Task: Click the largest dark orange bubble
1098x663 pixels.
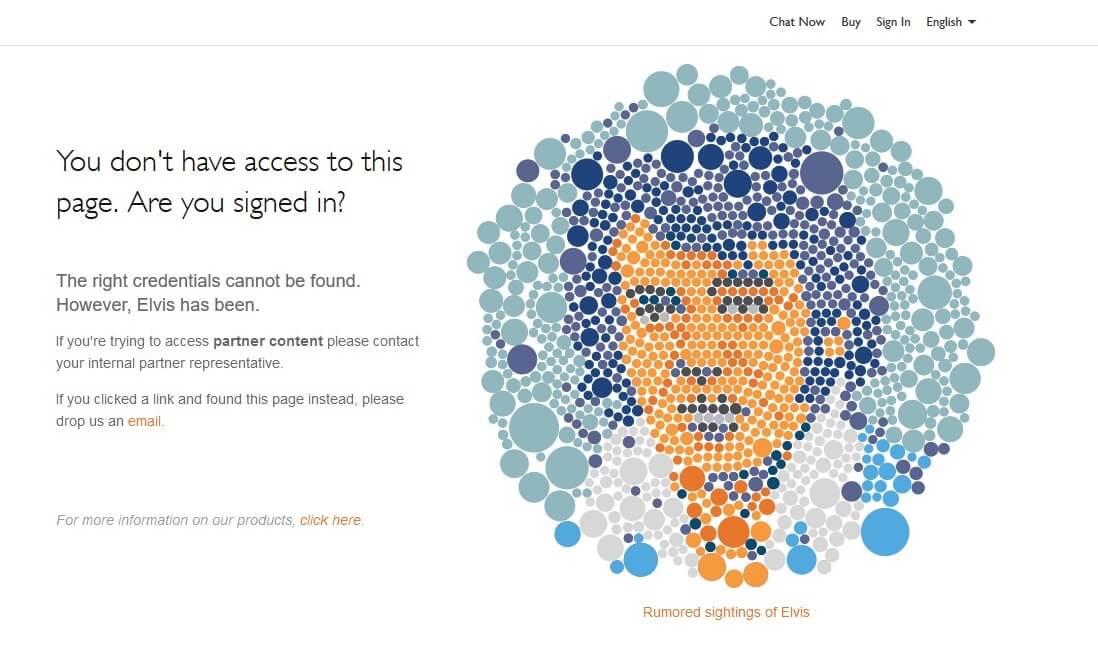Action: pyautogui.click(x=733, y=531)
